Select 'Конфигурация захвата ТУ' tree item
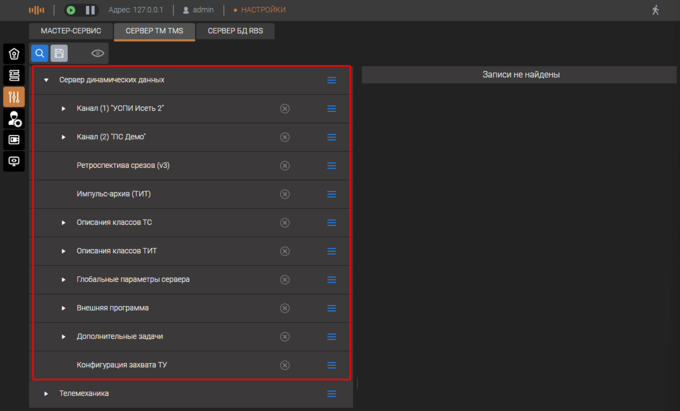 (121, 365)
